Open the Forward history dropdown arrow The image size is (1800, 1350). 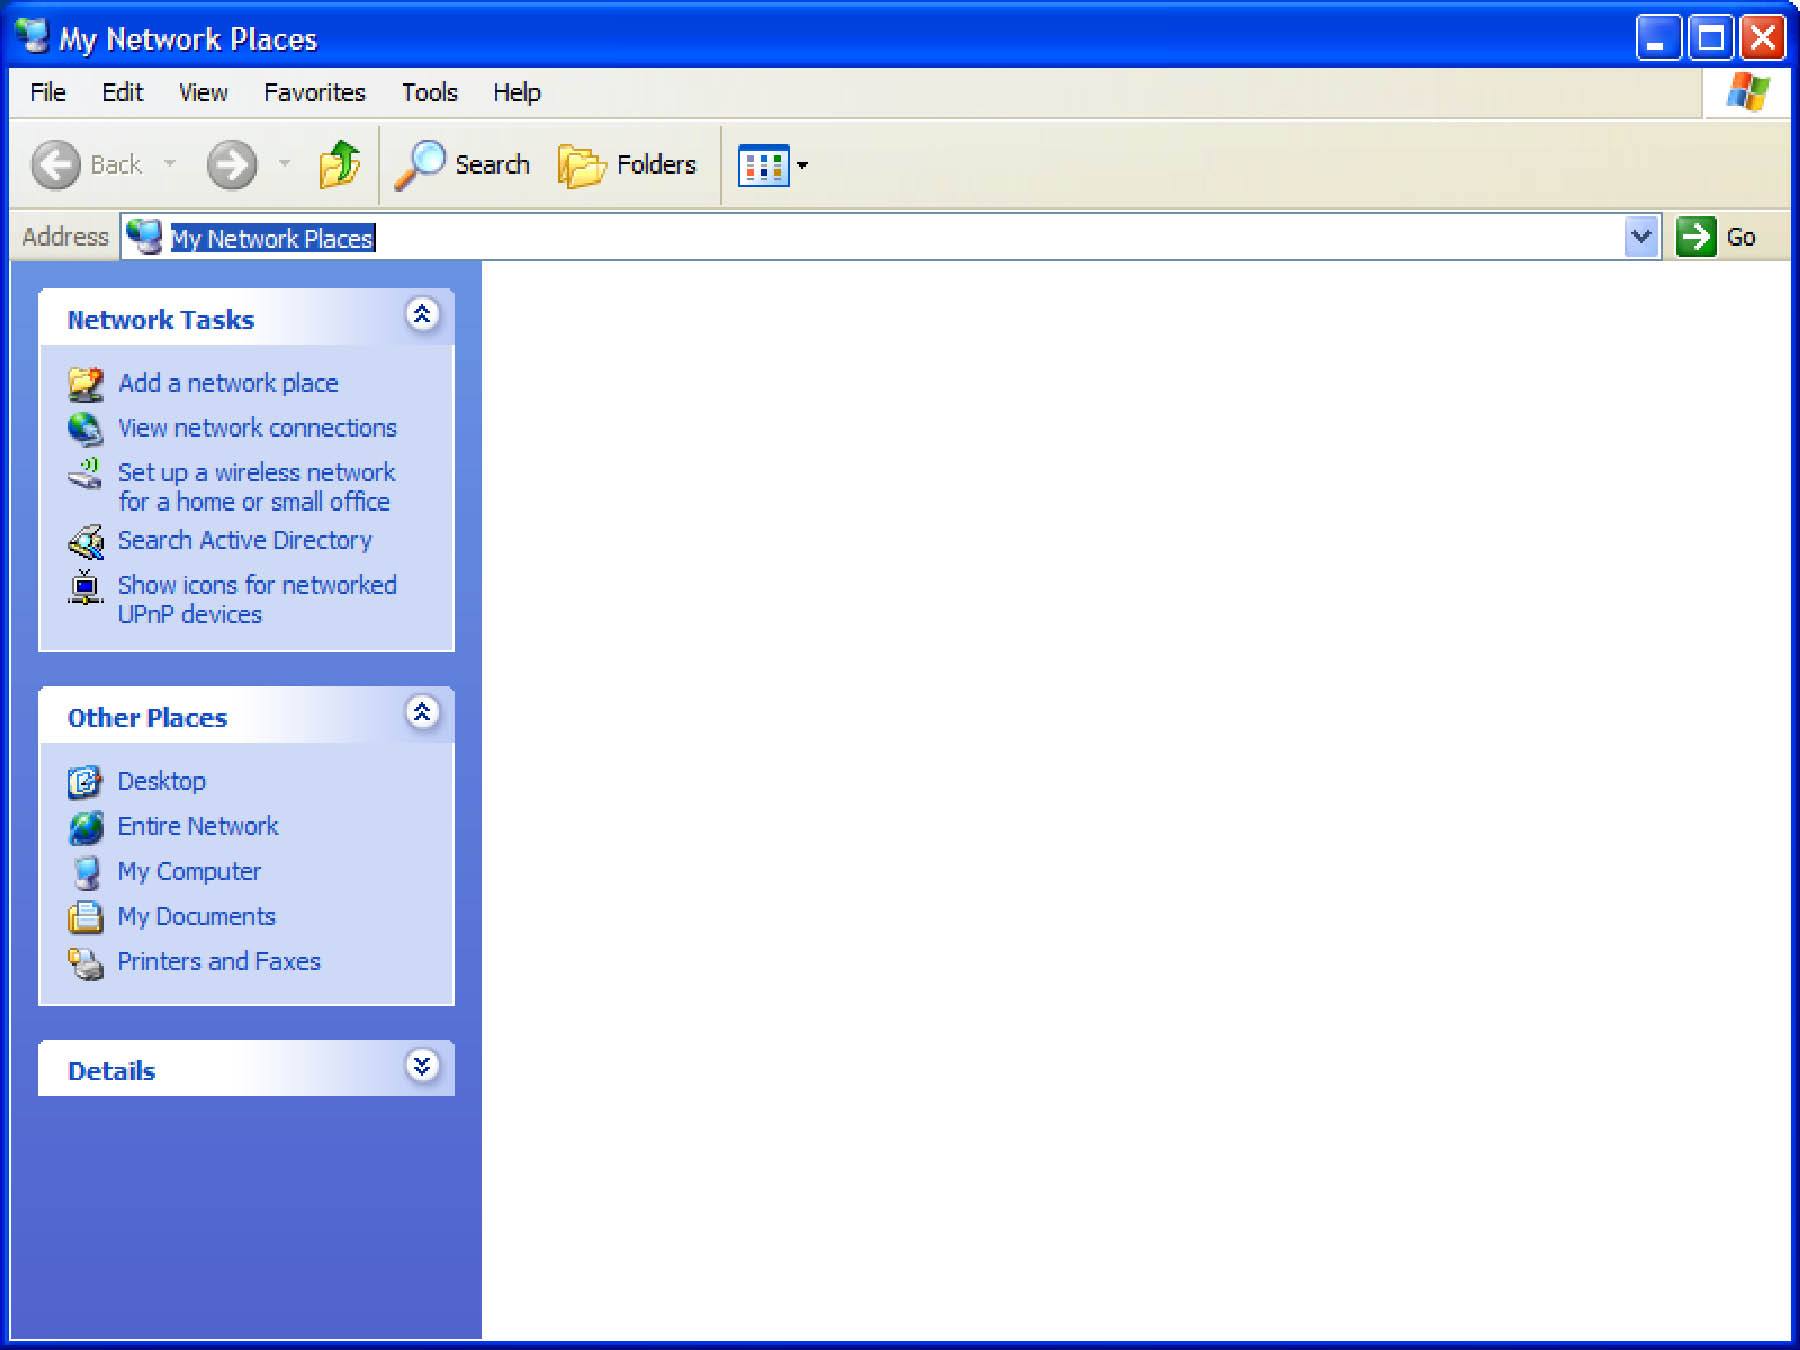tap(285, 163)
